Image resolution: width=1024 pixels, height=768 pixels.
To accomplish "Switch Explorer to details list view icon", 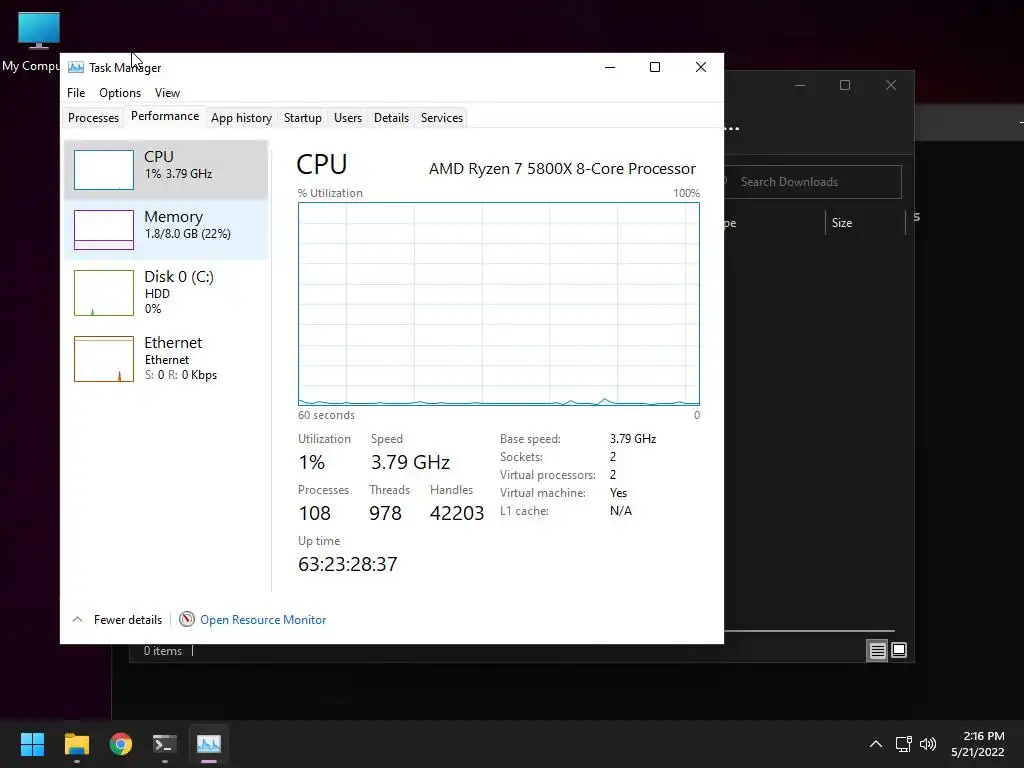I will [x=877, y=650].
